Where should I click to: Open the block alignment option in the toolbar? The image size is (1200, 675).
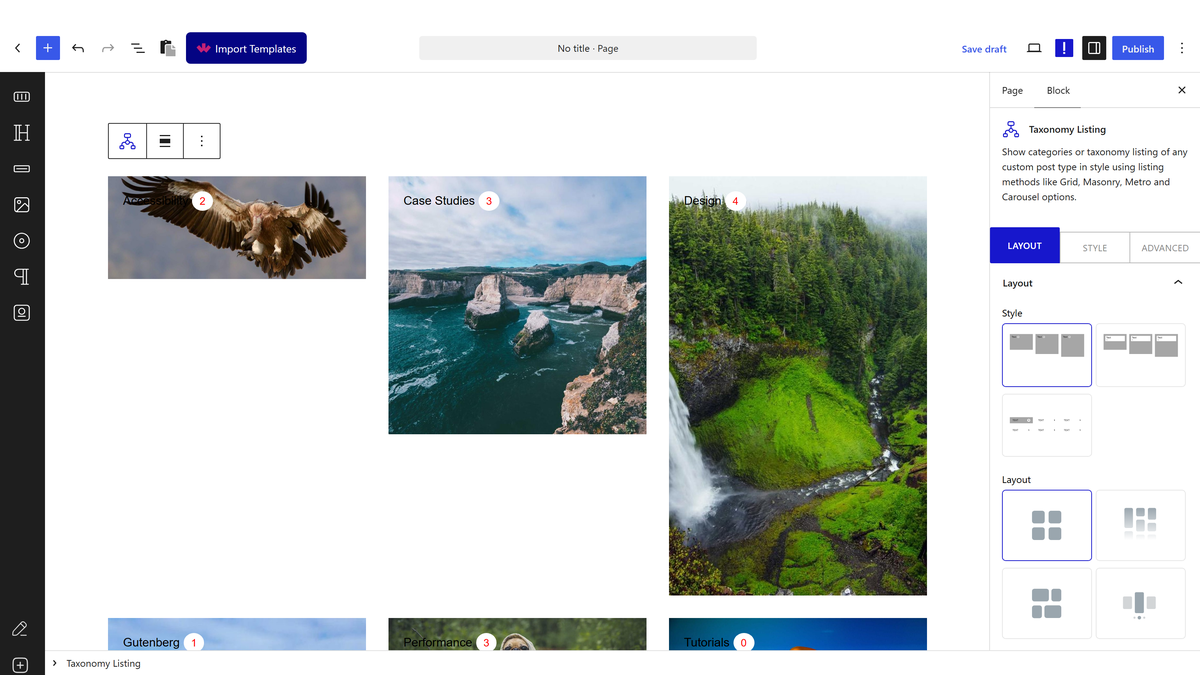coord(165,141)
